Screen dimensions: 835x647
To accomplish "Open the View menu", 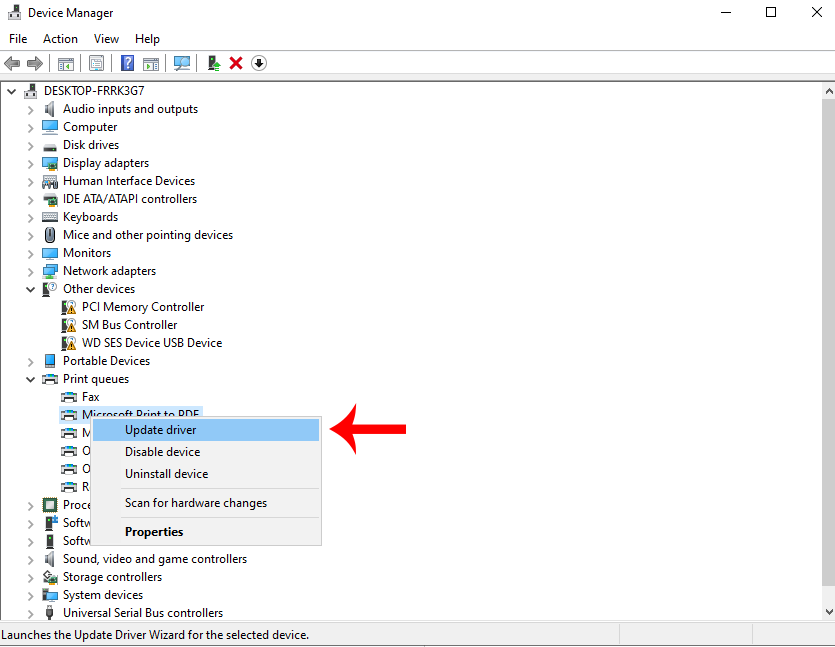I will (x=106, y=39).
